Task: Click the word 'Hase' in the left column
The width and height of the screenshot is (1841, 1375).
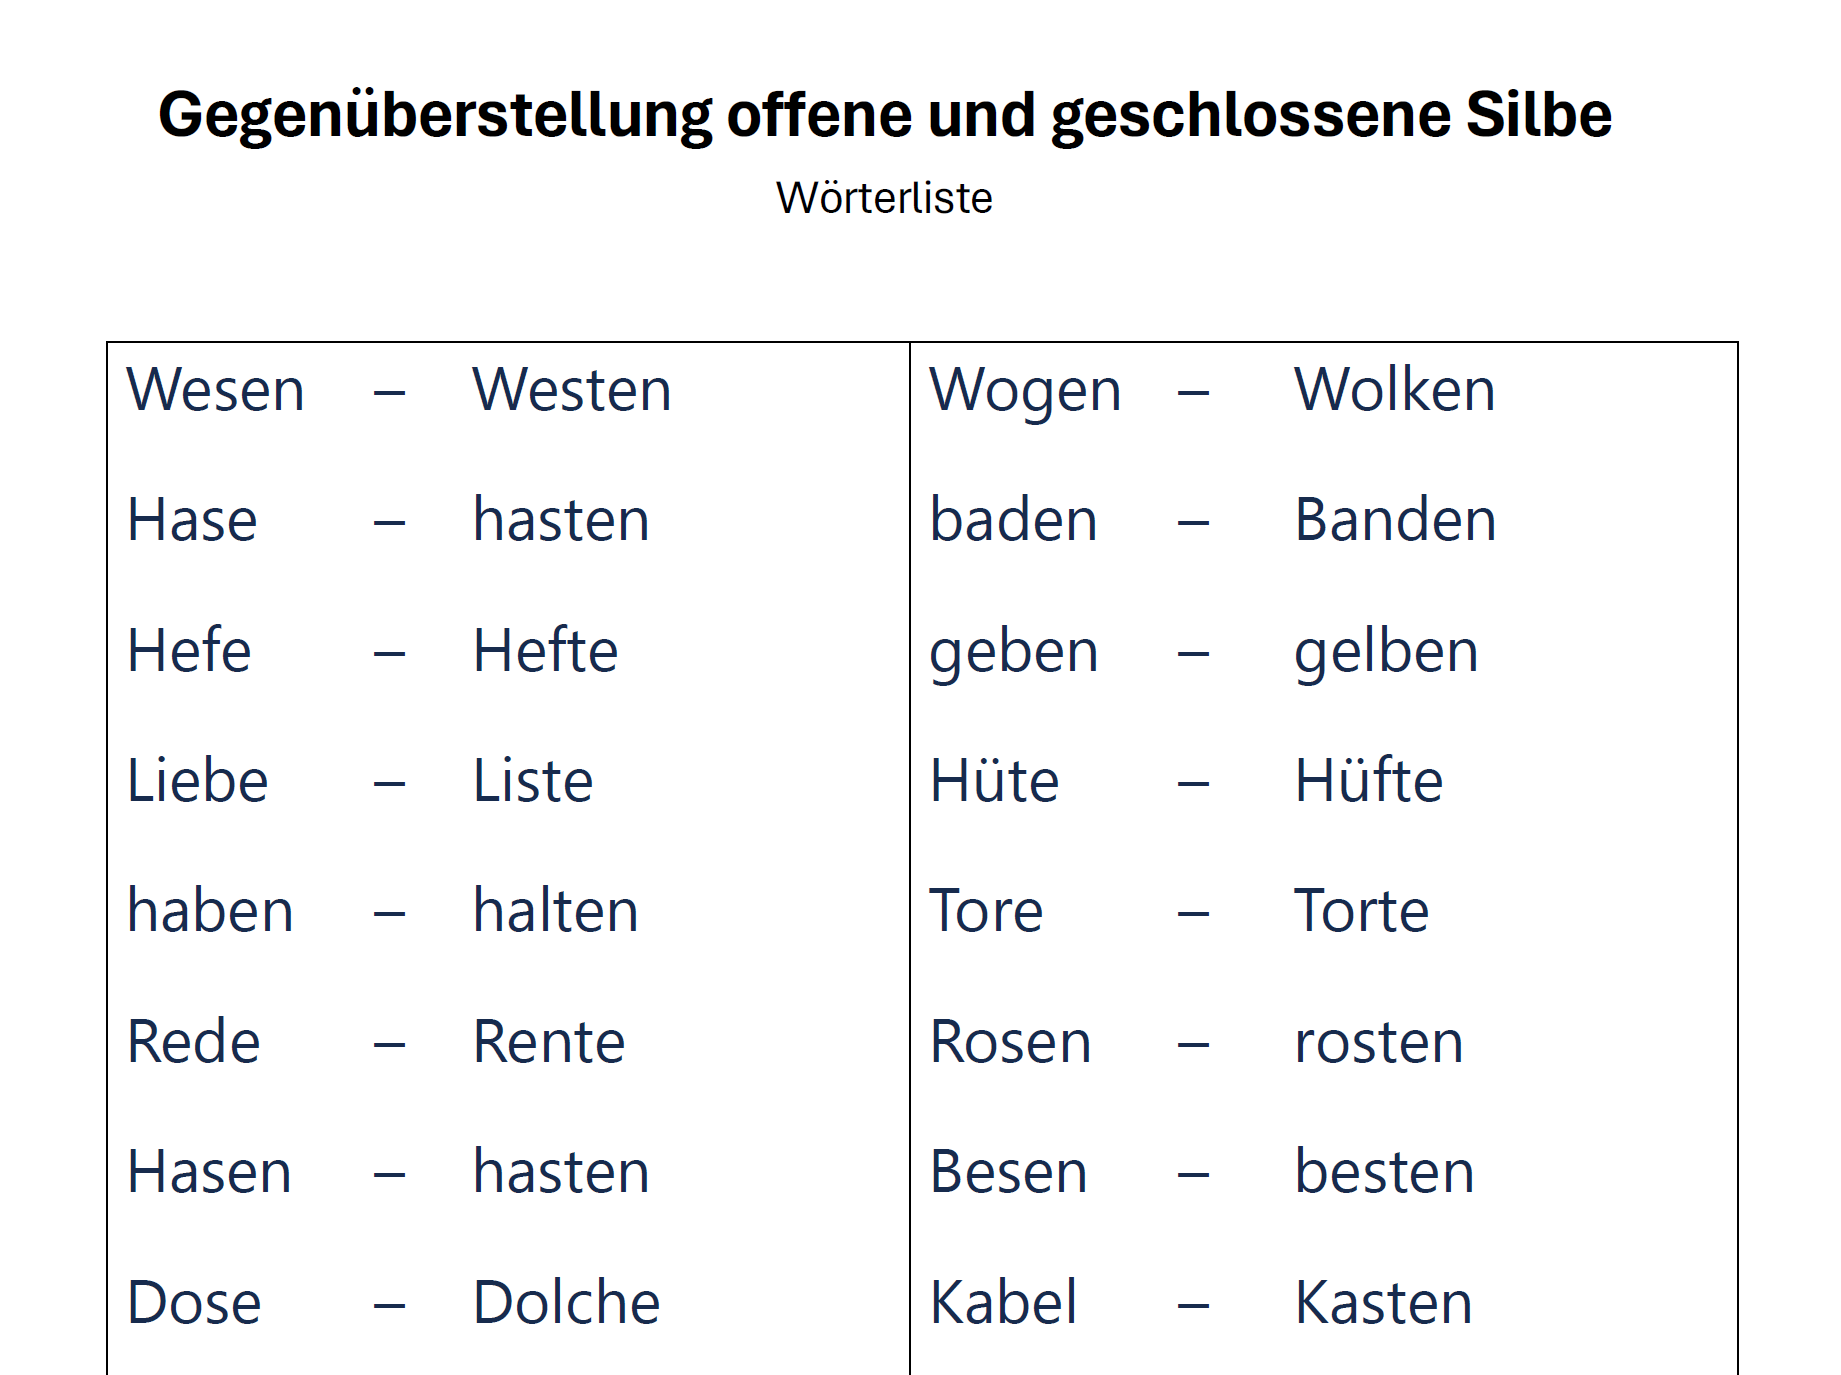Action: pos(193,520)
